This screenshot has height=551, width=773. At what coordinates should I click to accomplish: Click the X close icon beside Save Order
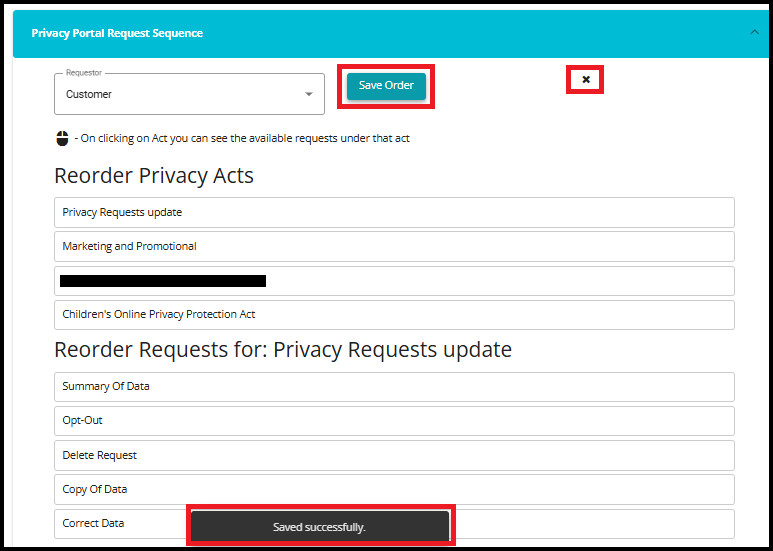(x=586, y=80)
